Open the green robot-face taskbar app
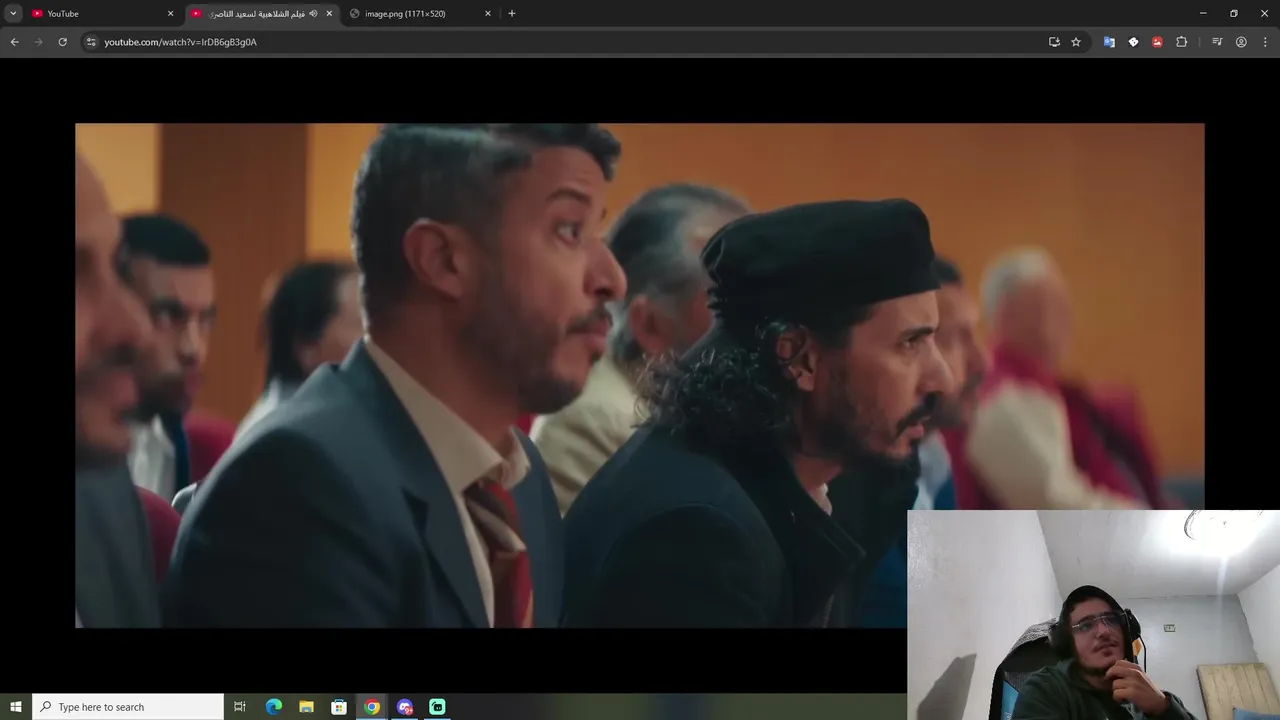Viewport: 1280px width, 720px height. [437, 707]
